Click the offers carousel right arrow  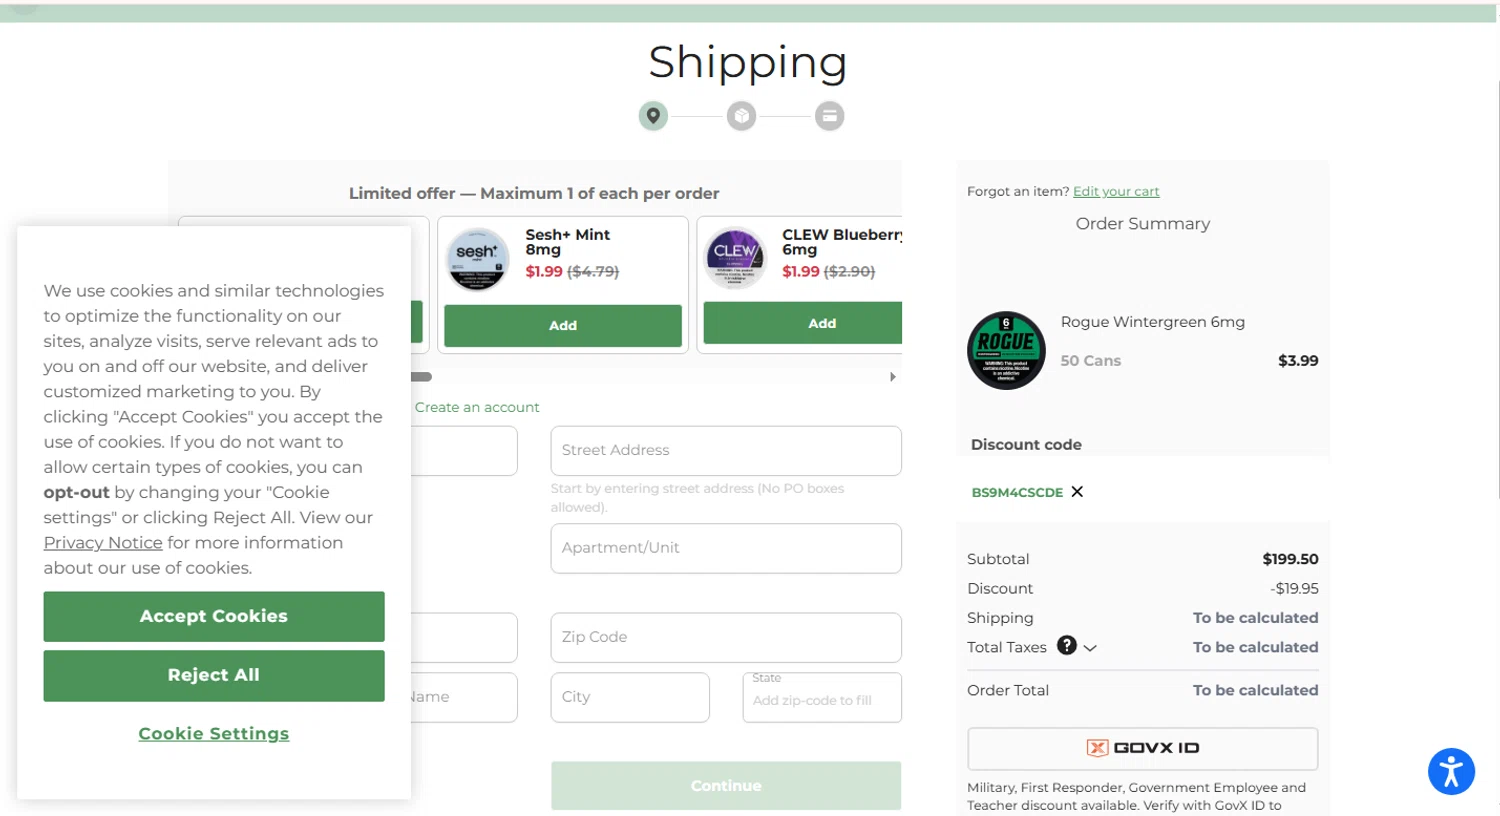click(x=893, y=377)
